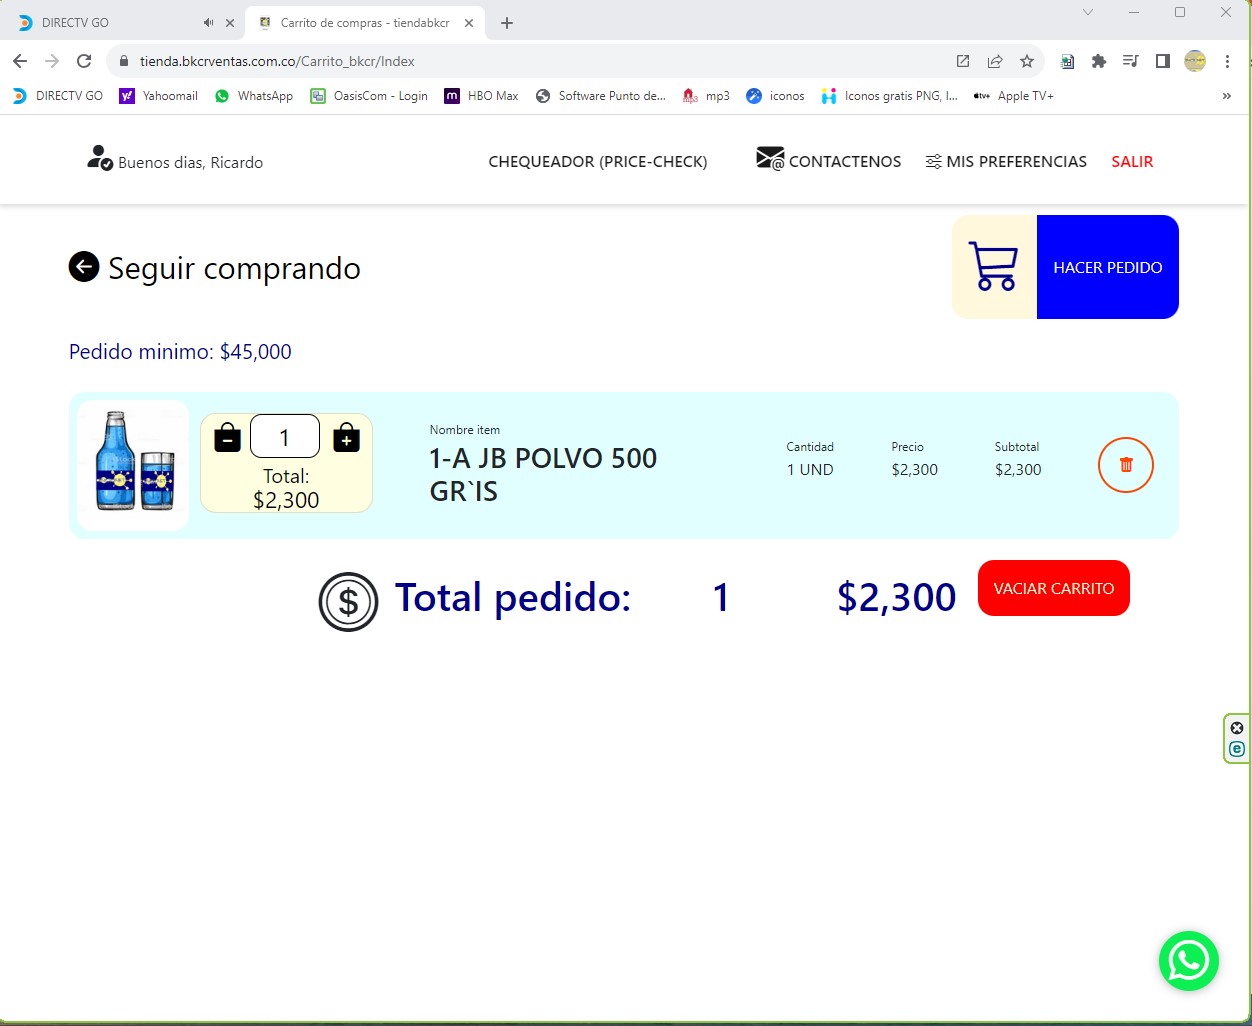Click the CONTACTENOS envelope icon
The image size is (1252, 1026).
(770, 159)
